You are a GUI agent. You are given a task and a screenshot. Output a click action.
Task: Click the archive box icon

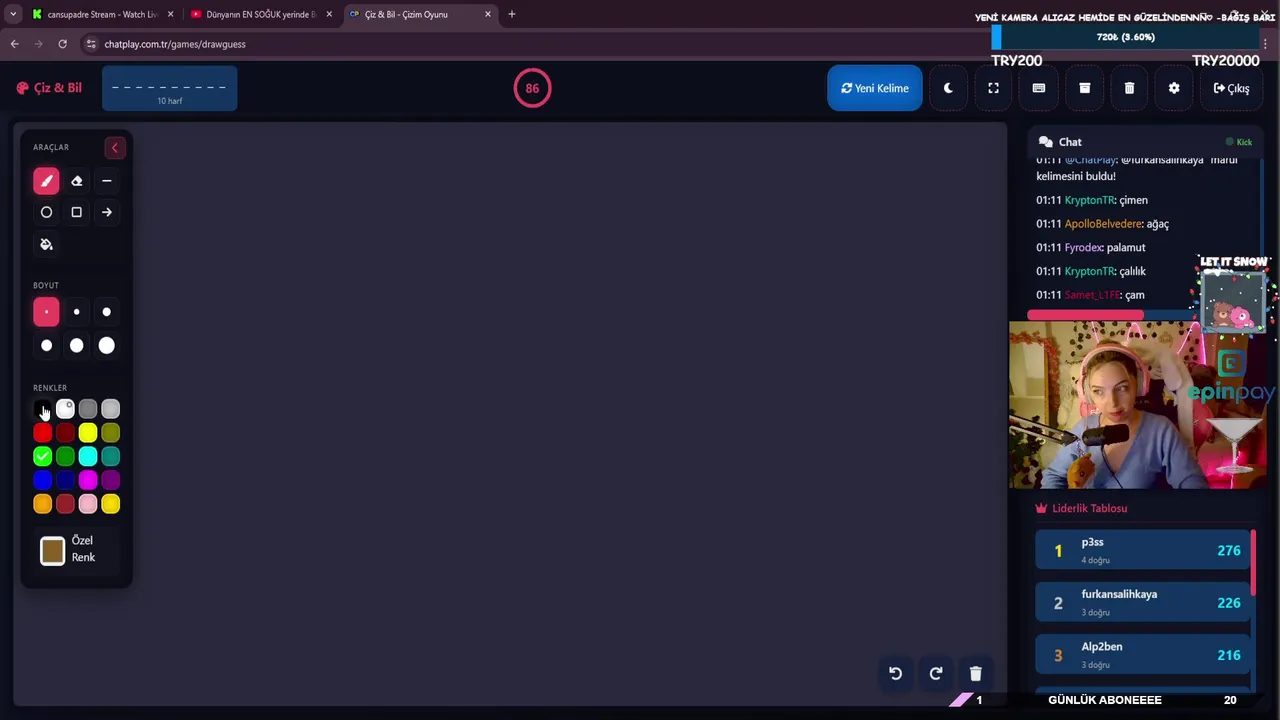tap(1084, 88)
